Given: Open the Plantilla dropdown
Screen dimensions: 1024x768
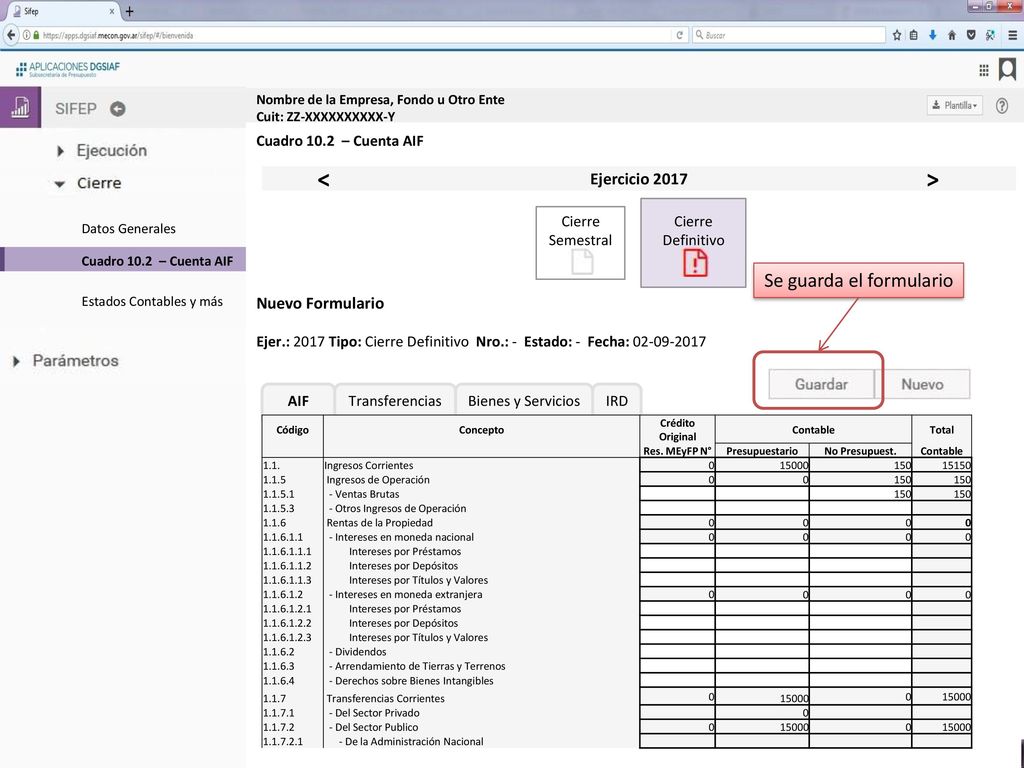Looking at the screenshot, I should click(x=954, y=105).
